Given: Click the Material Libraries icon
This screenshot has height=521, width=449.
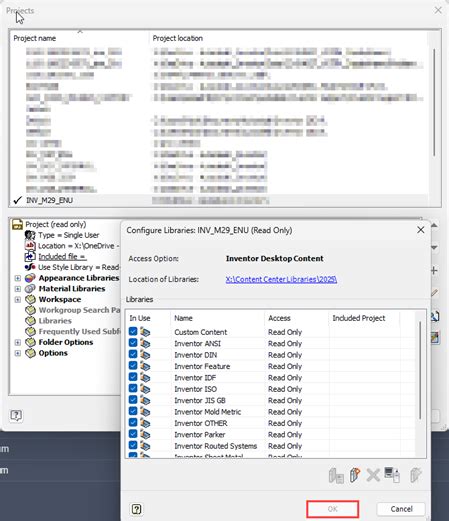Looking at the screenshot, I should [x=30, y=288].
